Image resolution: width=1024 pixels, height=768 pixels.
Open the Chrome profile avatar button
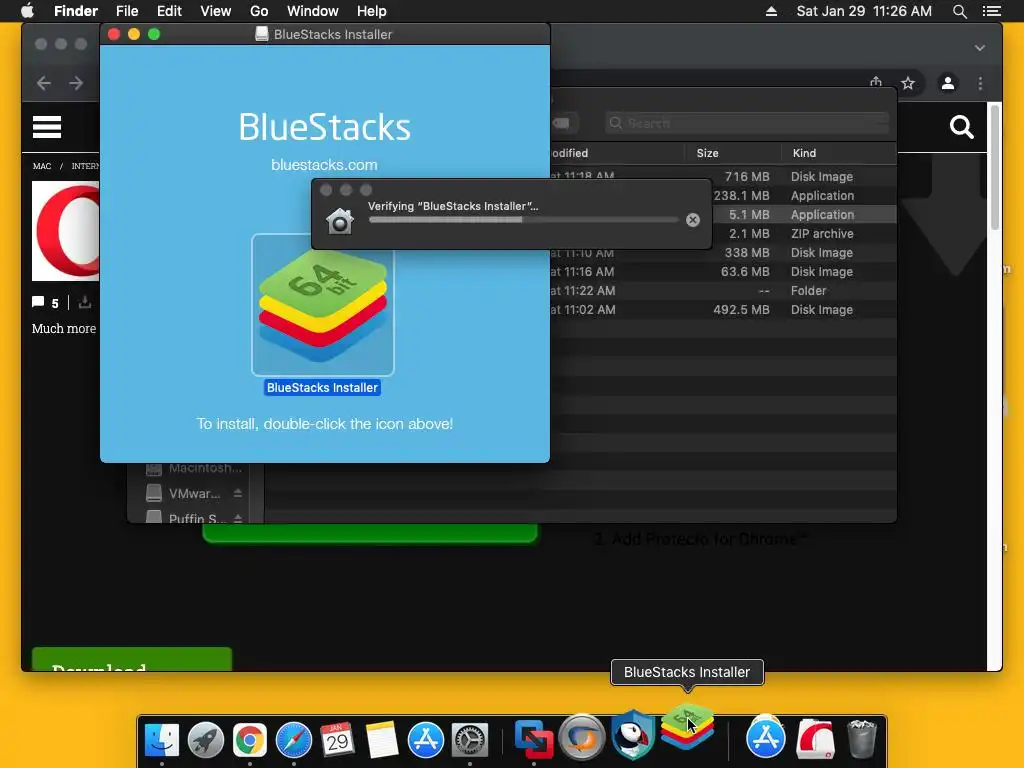click(x=948, y=83)
